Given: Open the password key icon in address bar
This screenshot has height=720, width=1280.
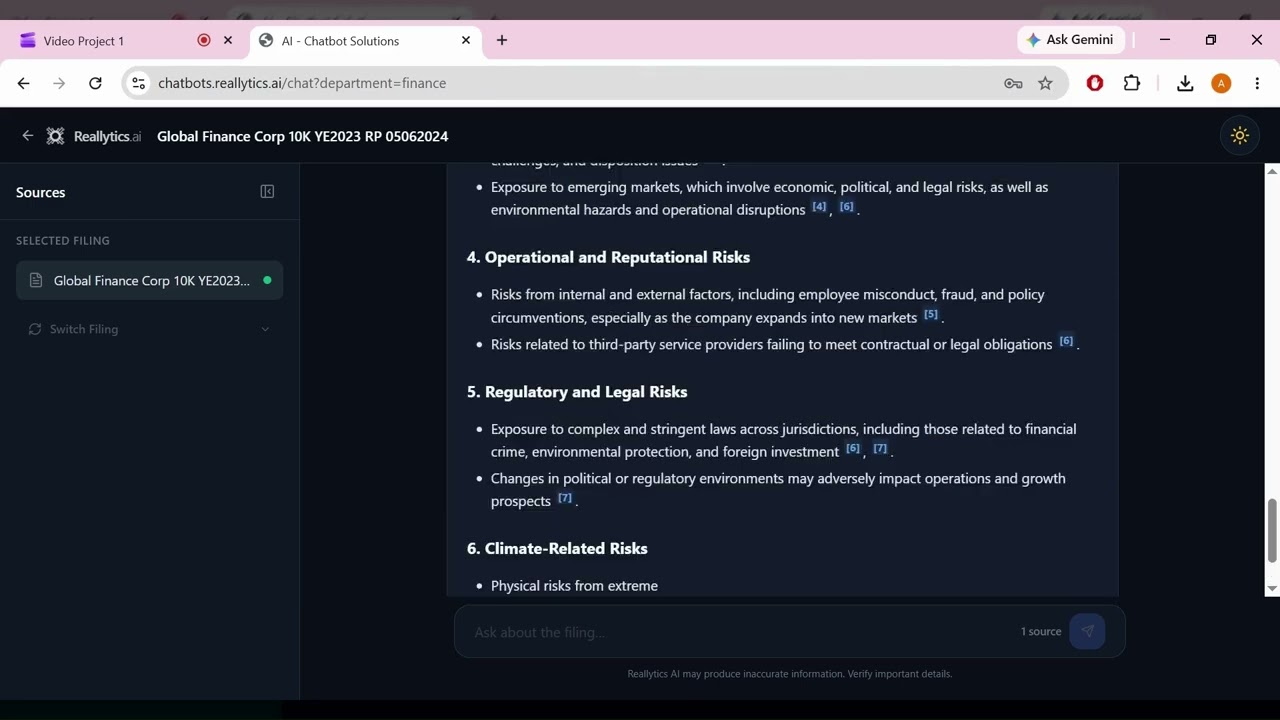Looking at the screenshot, I should (1013, 83).
